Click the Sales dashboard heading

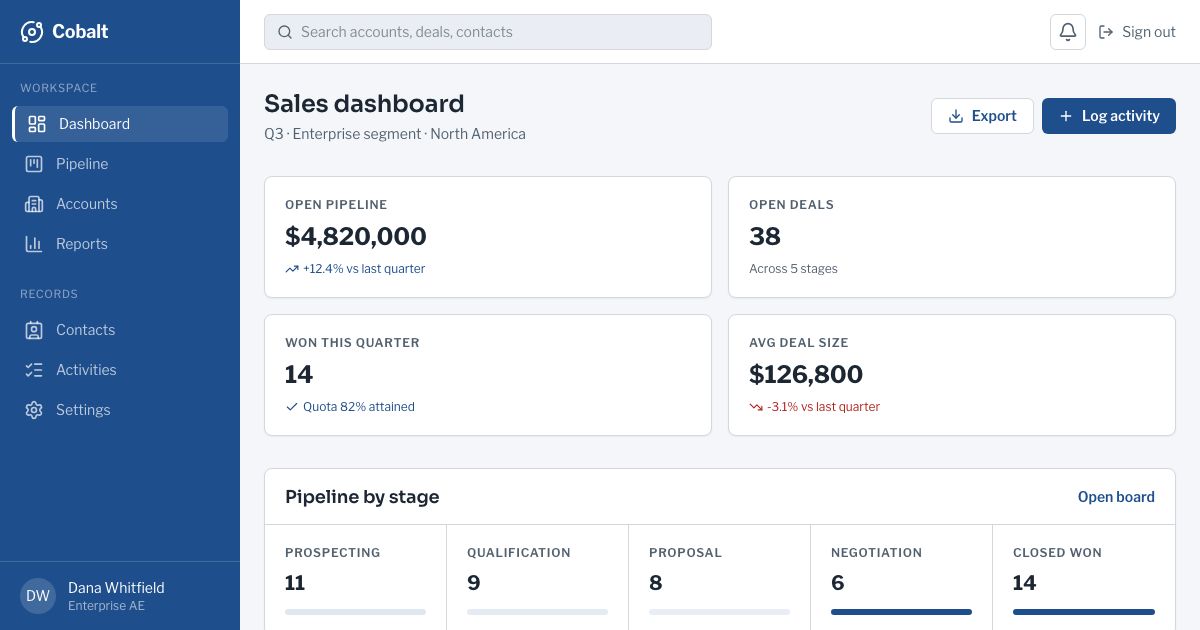[364, 104]
